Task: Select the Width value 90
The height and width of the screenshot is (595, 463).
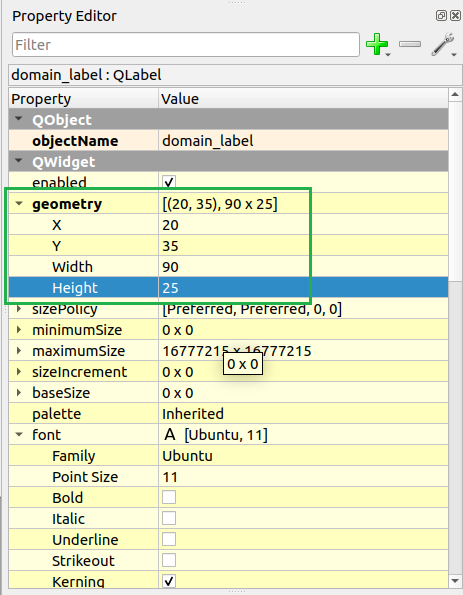Action: (x=170, y=267)
